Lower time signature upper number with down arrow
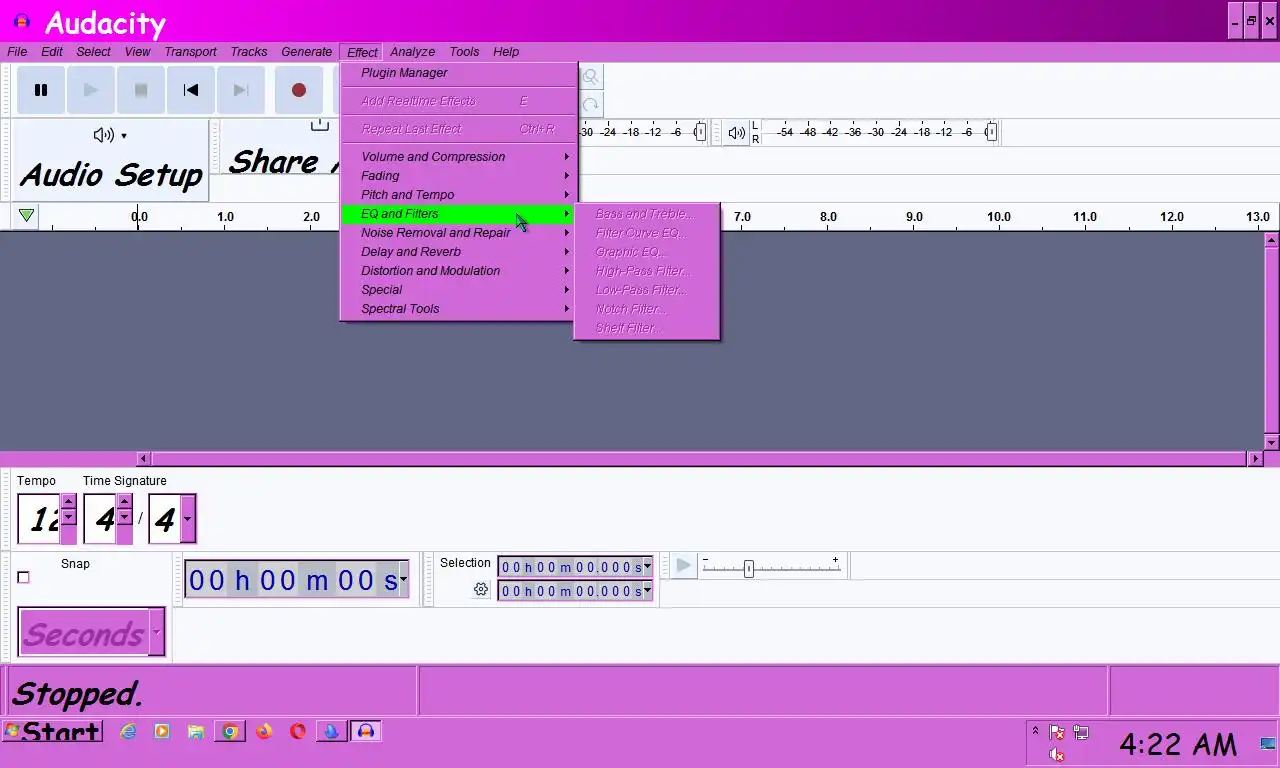Image resolution: width=1280 pixels, height=768 pixels. [x=124, y=517]
